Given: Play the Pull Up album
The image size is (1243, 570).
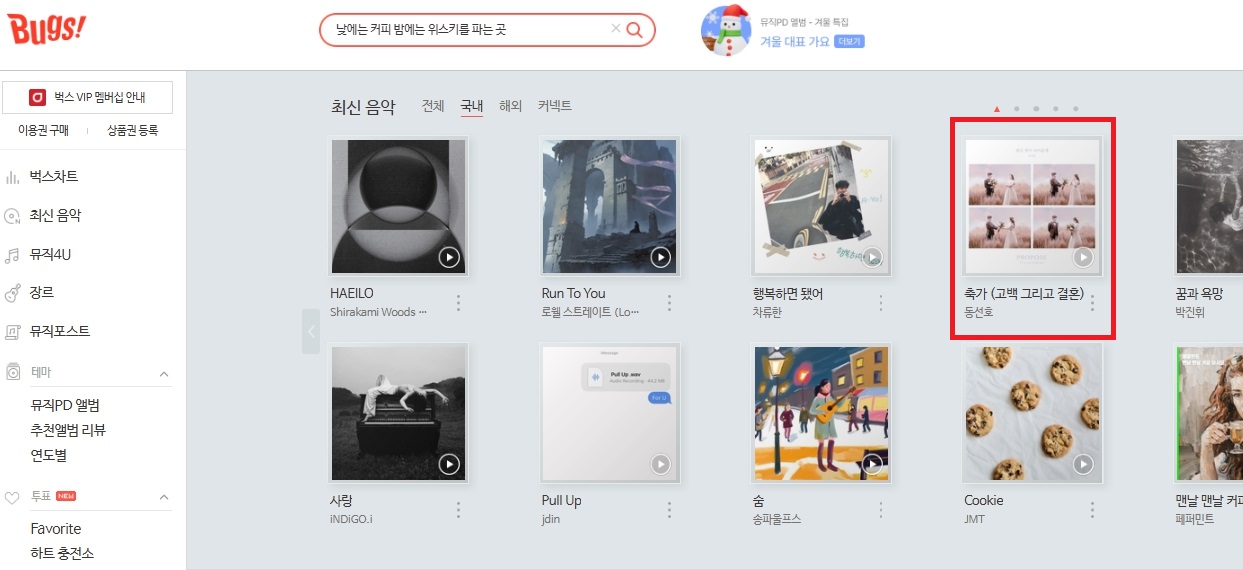Looking at the screenshot, I should (660, 464).
